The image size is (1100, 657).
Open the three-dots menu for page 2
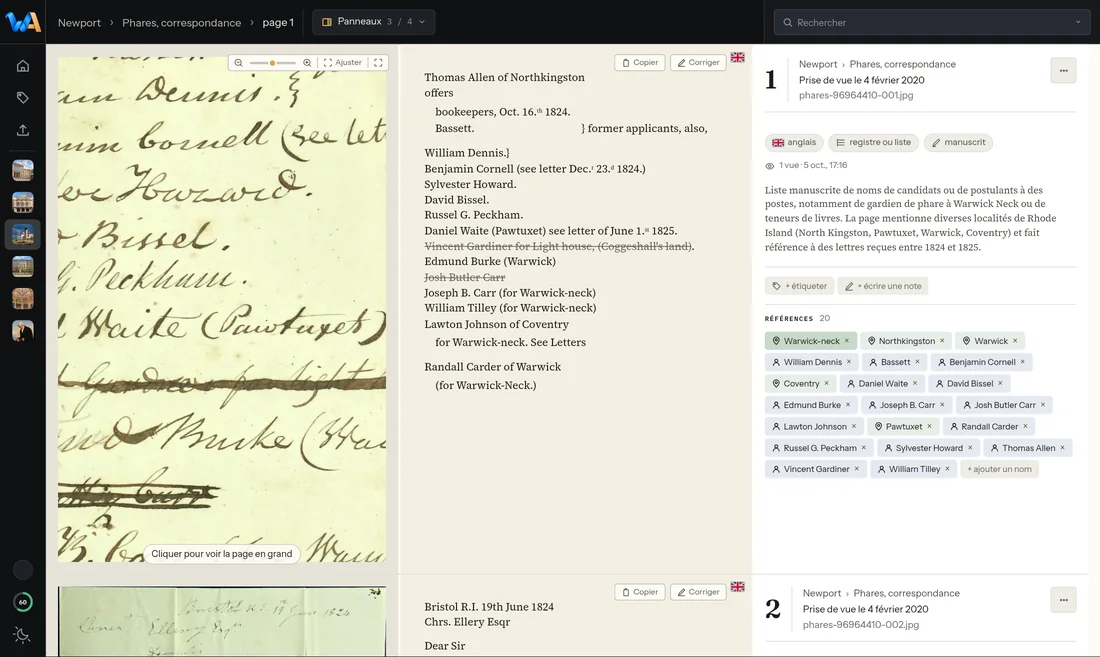[x=1064, y=600]
